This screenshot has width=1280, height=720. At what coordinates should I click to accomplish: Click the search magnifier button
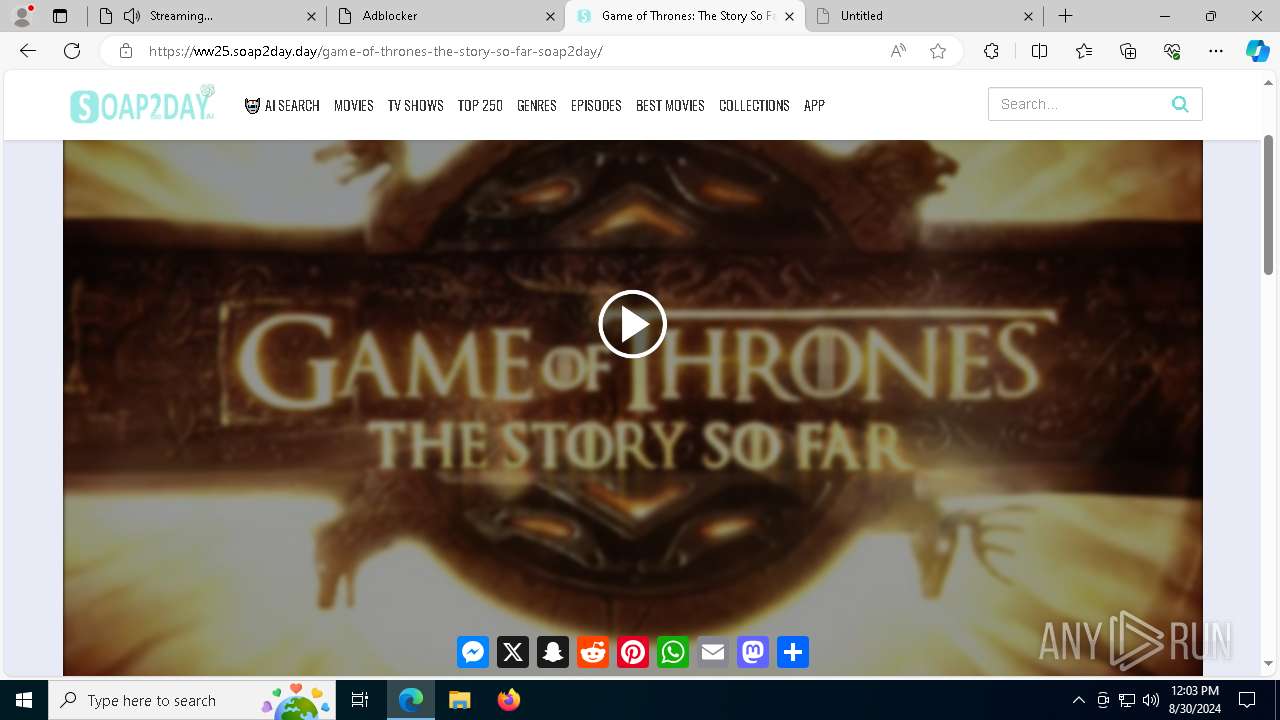[1180, 104]
